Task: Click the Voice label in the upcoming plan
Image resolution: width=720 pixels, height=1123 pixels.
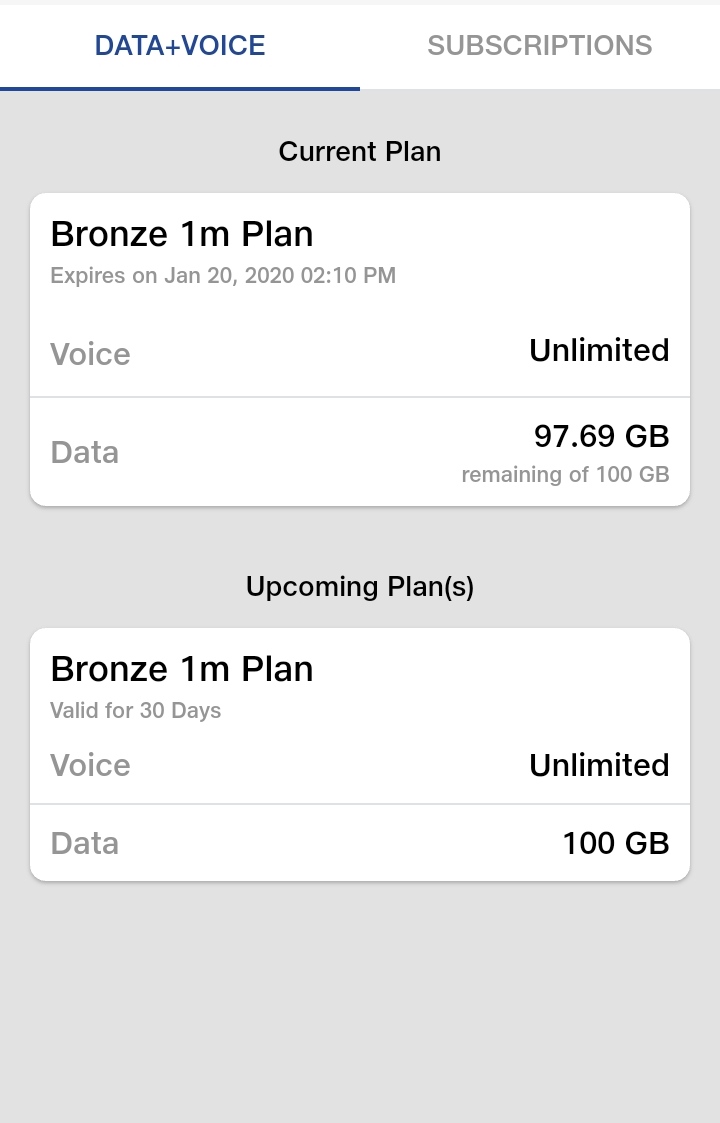Action: tap(90, 765)
